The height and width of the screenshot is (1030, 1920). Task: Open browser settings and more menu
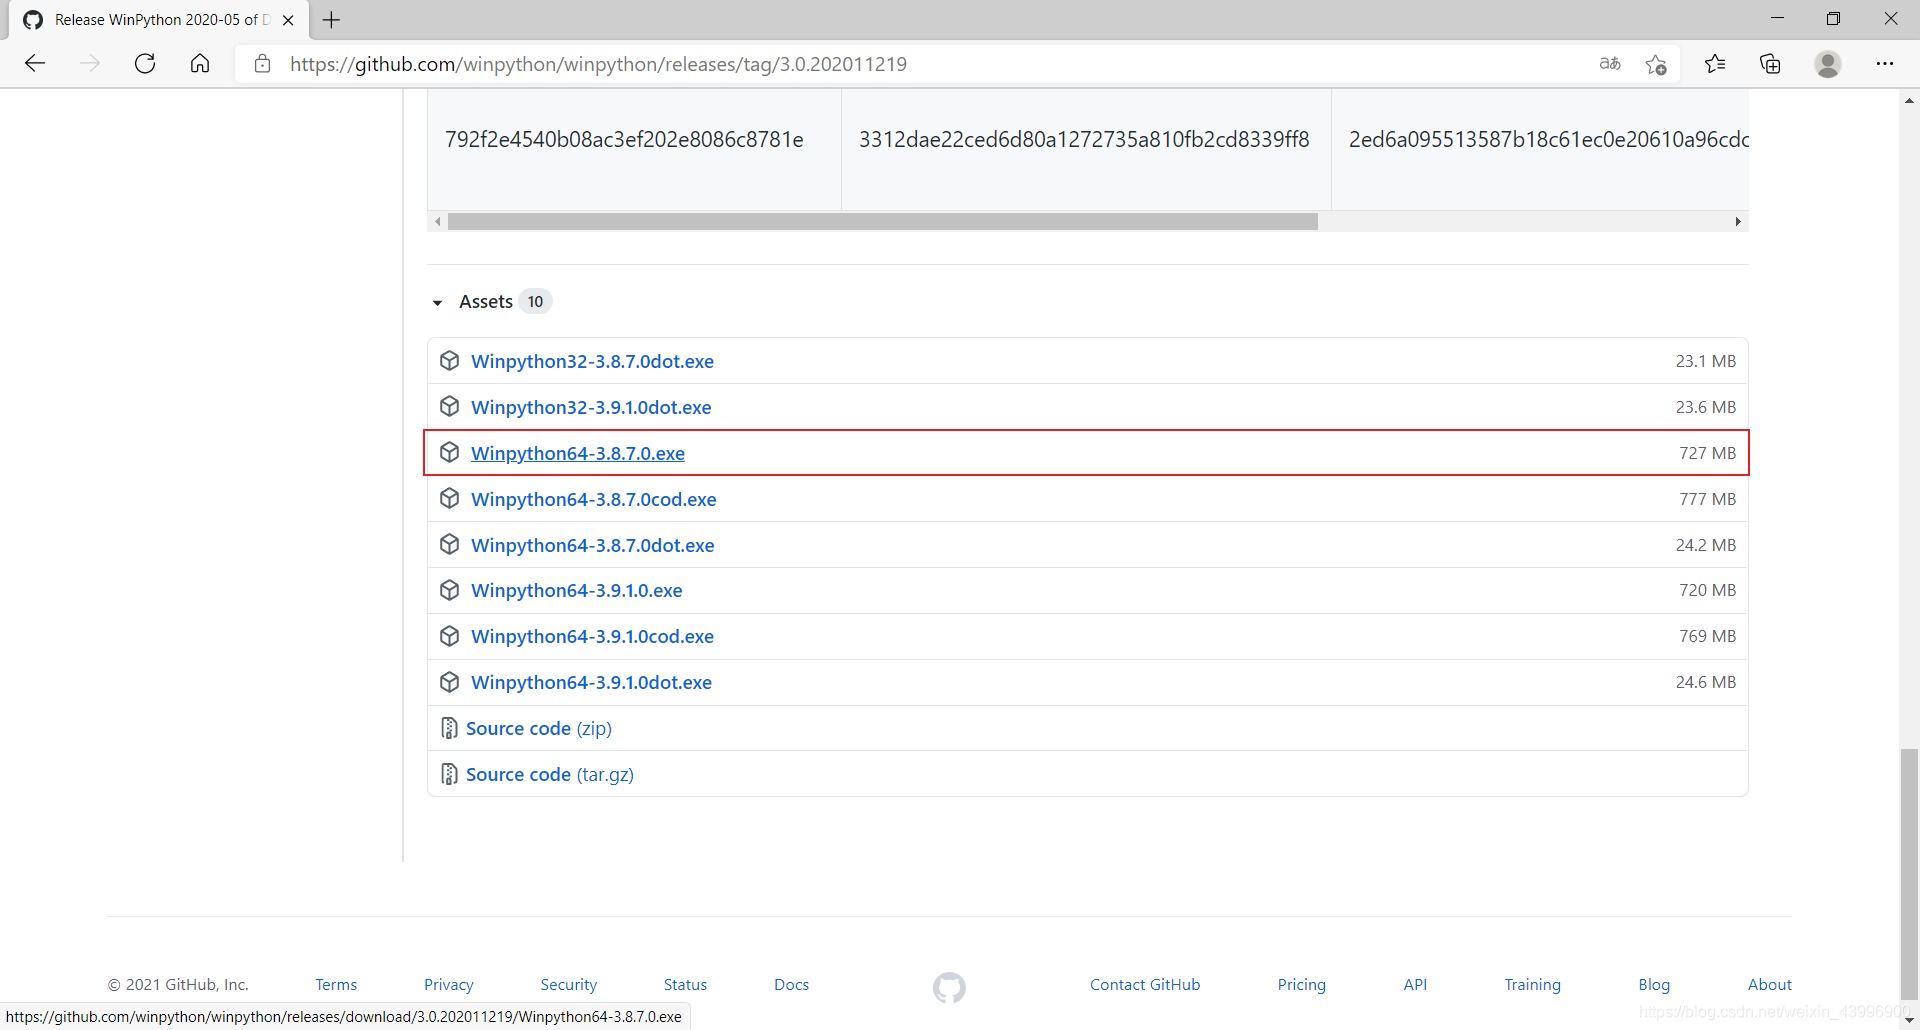tap(1885, 64)
